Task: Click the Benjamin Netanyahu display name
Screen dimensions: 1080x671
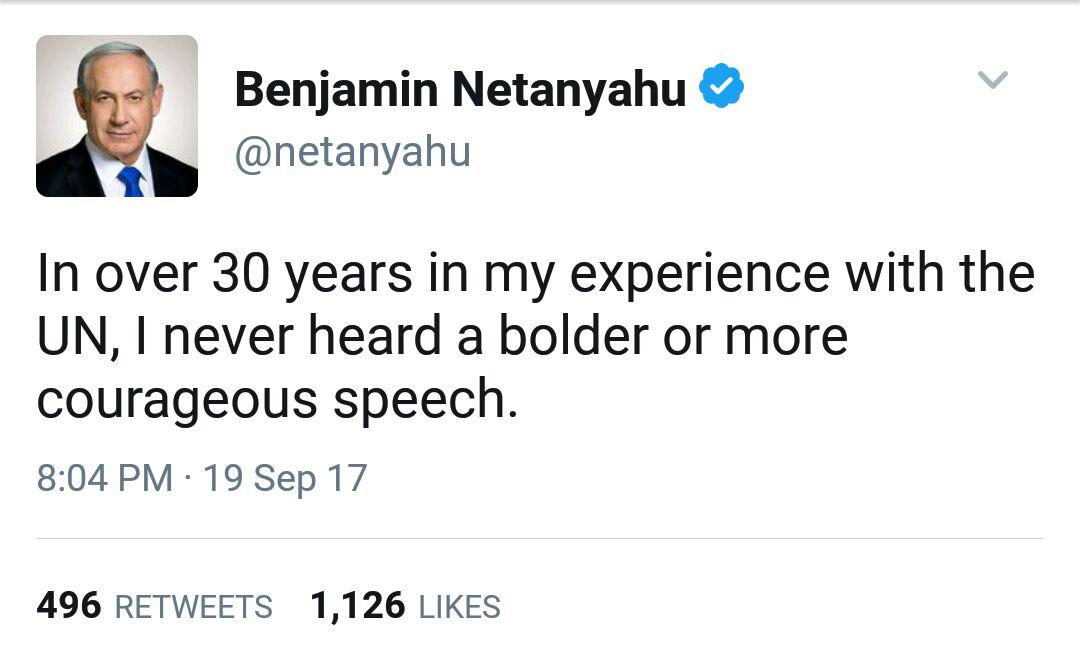Action: [x=460, y=89]
